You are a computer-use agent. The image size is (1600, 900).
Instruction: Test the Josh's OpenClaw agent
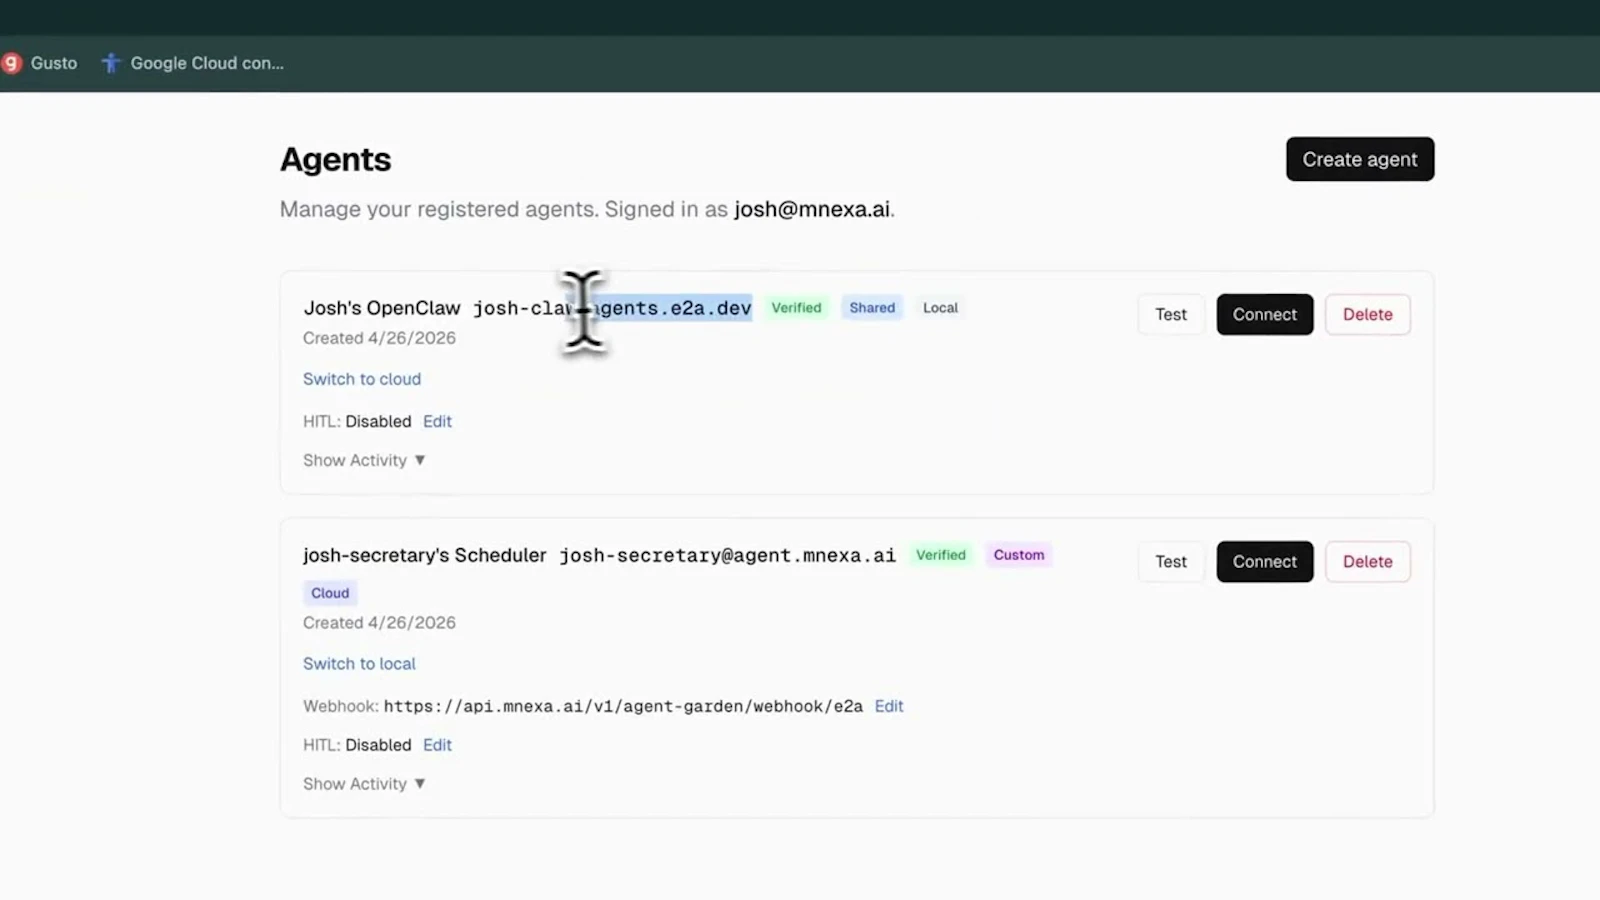[x=1171, y=314]
